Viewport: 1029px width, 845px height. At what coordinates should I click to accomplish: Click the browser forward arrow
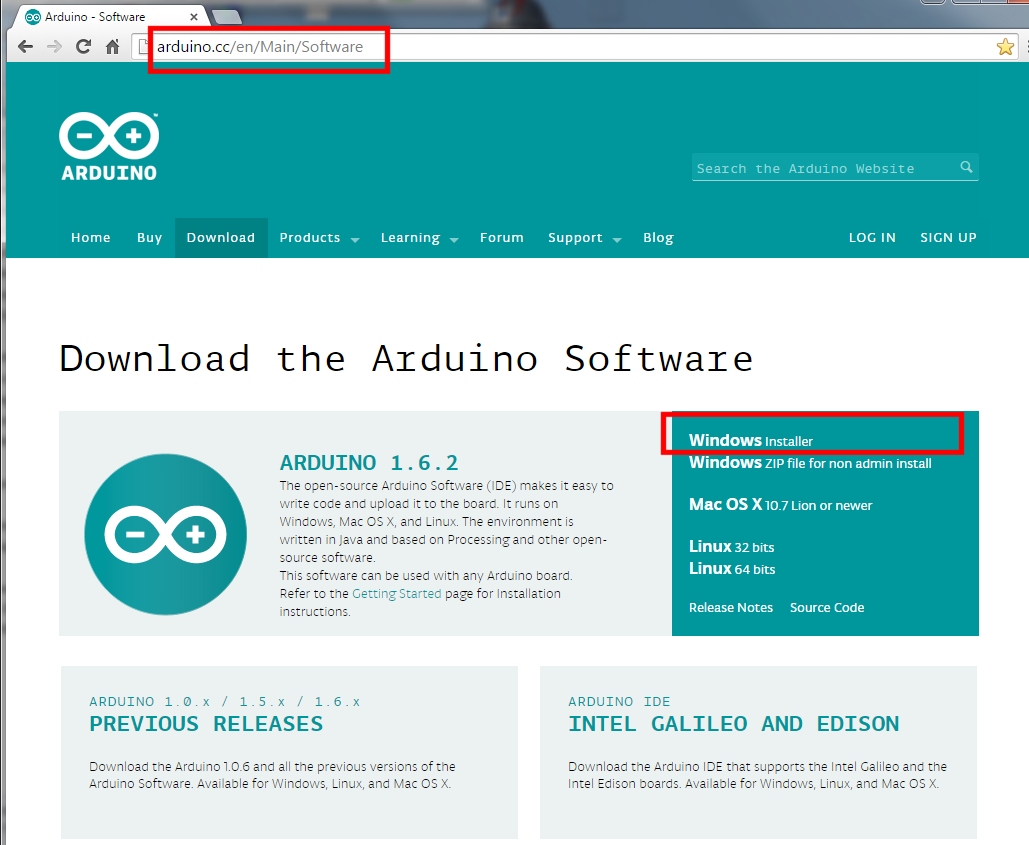(54, 47)
